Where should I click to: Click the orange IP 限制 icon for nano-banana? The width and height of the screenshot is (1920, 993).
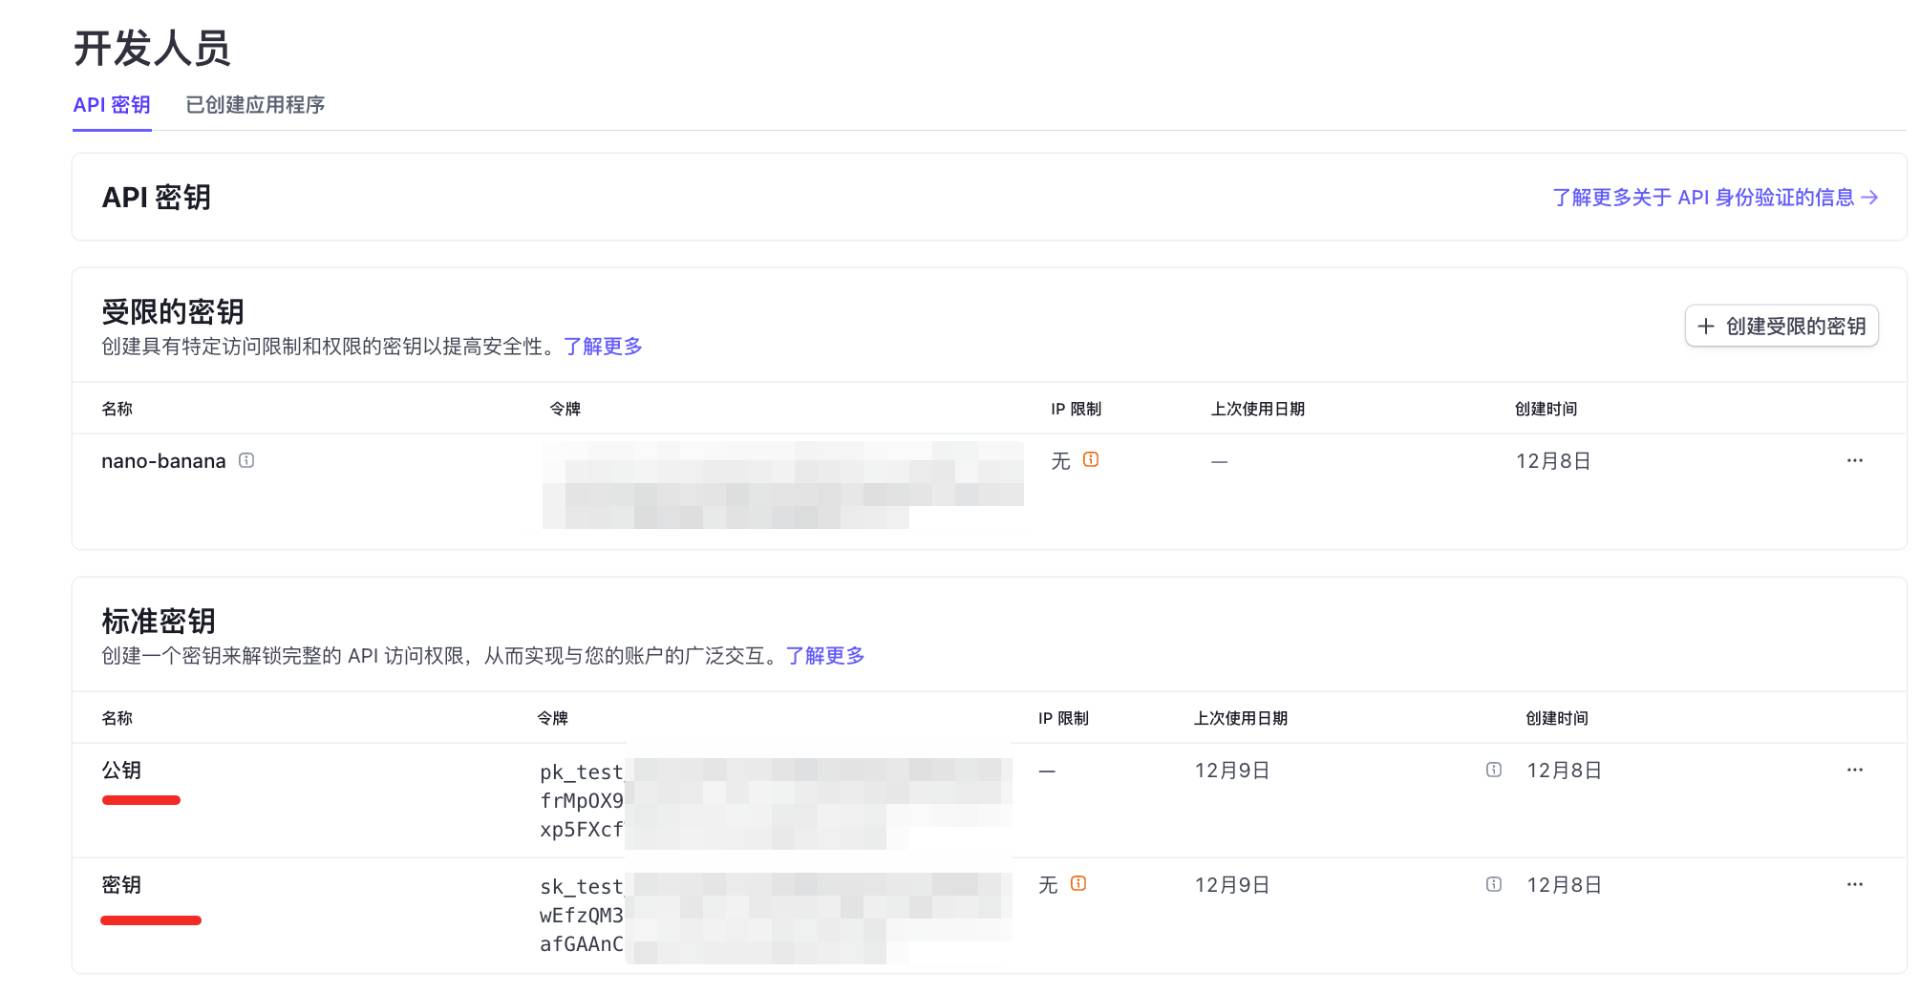pos(1091,460)
